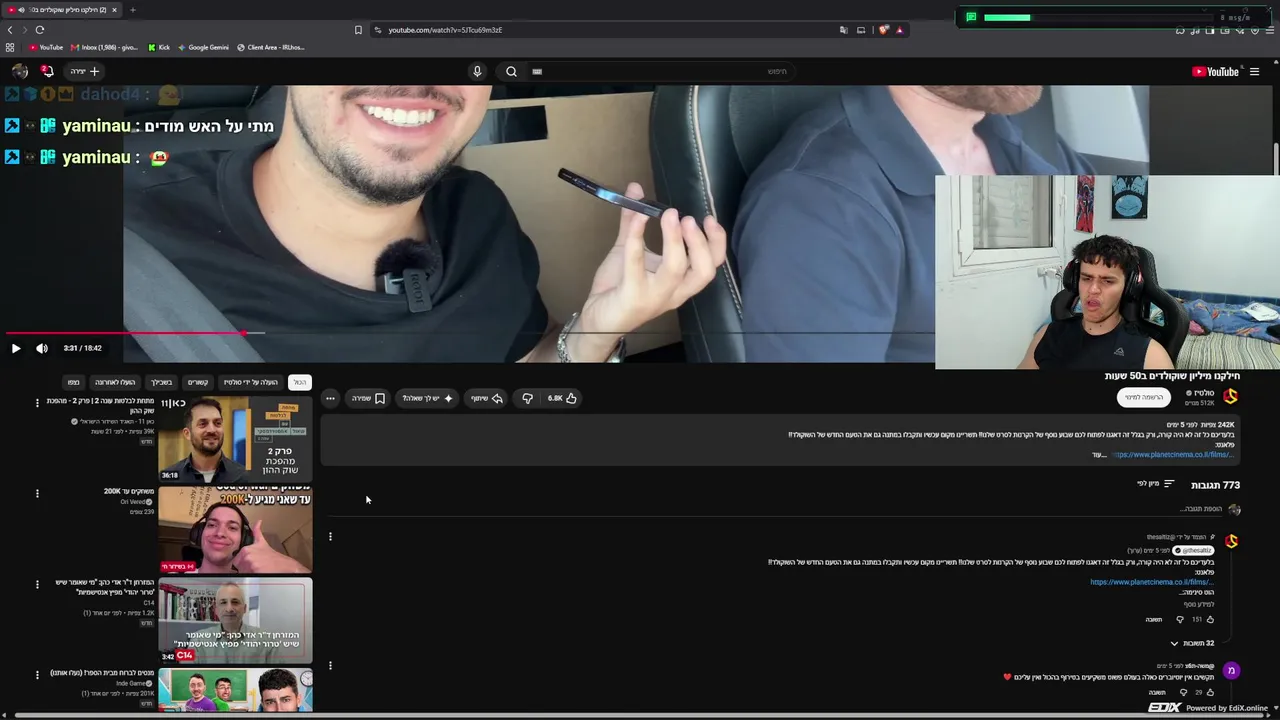Open the Client Area bookmark
This screenshot has height=720, width=1280.
270,47
